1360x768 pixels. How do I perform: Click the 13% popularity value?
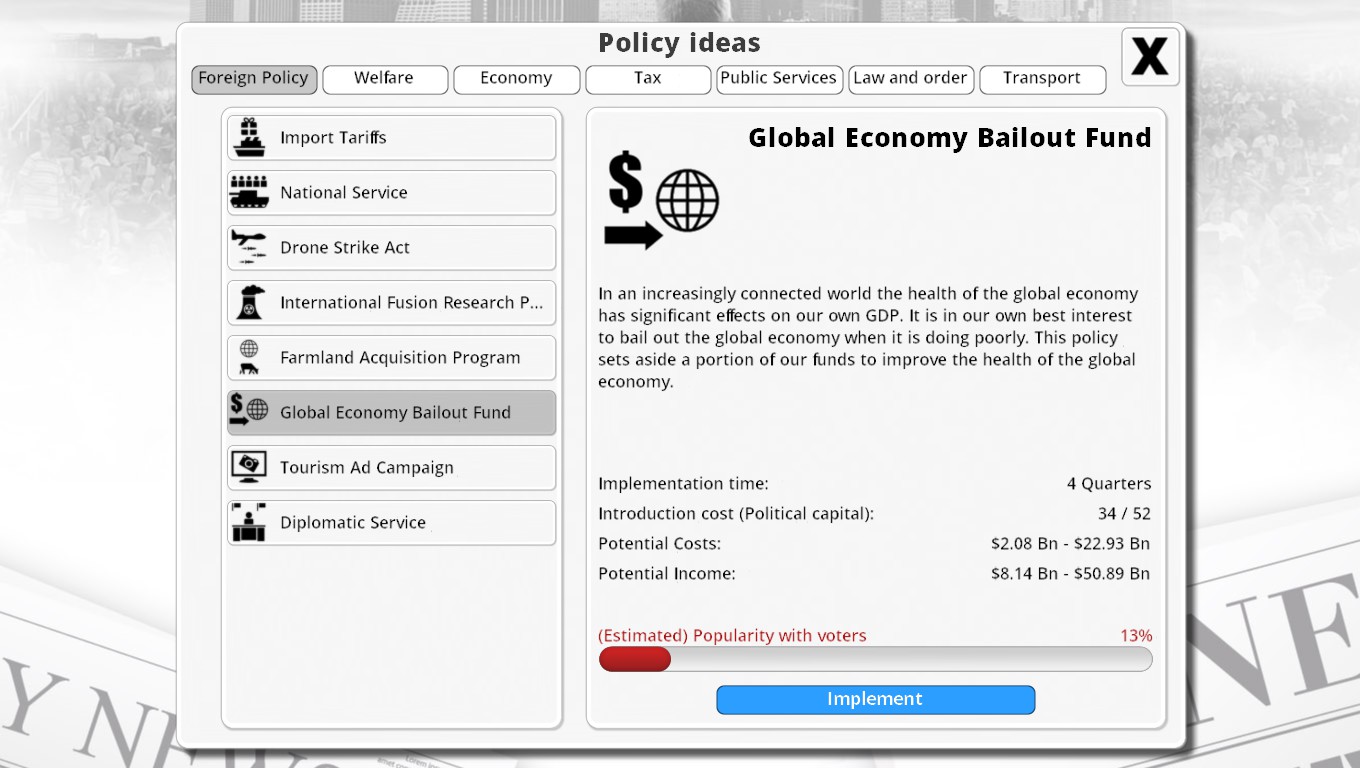pyautogui.click(x=1136, y=636)
